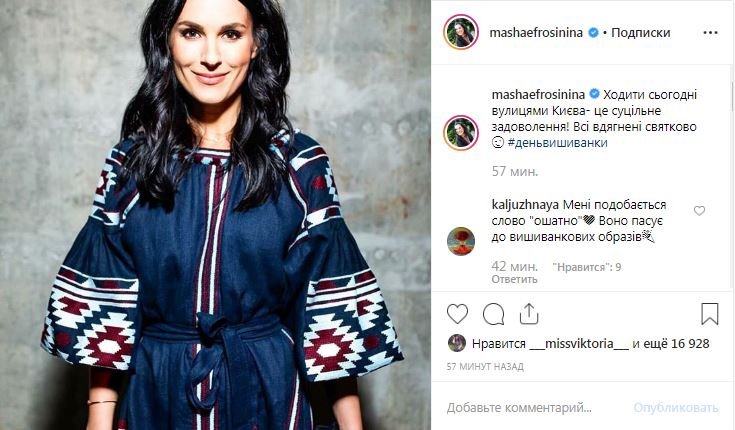Like the post with the heart icon

pyautogui.click(x=457, y=314)
